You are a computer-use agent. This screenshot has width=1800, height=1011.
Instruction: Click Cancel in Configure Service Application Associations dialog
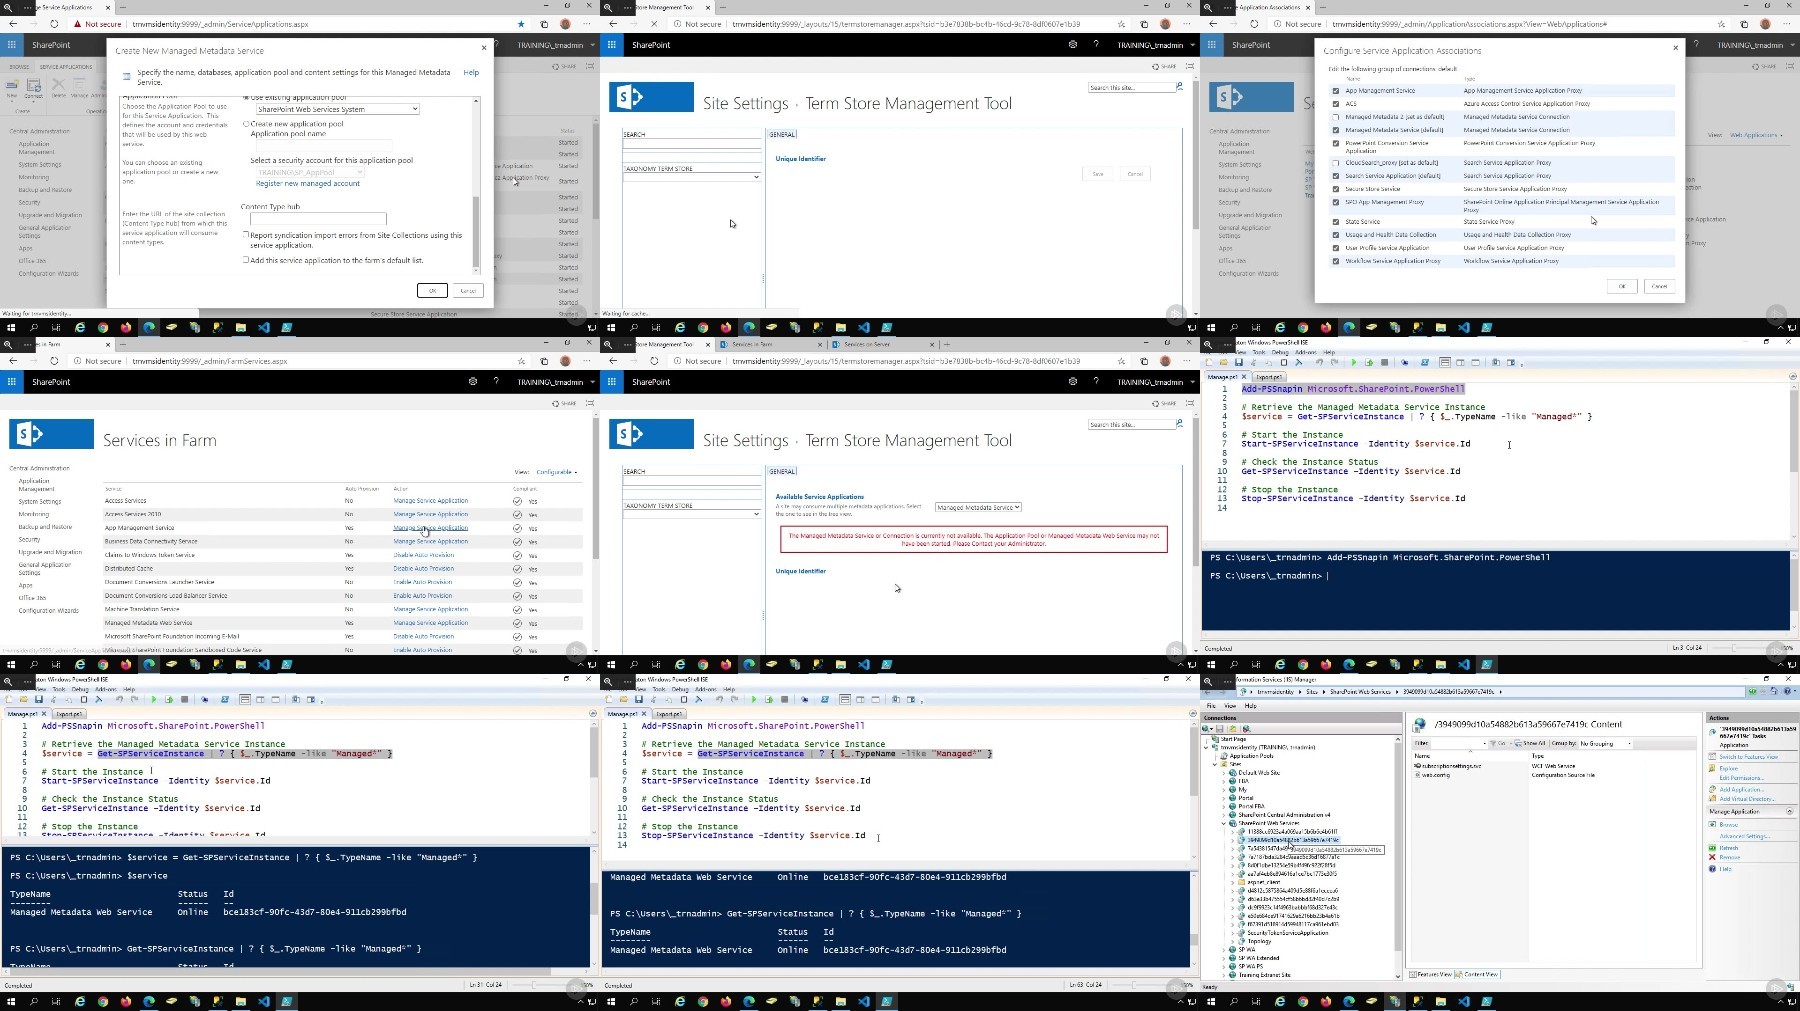[x=1659, y=286]
